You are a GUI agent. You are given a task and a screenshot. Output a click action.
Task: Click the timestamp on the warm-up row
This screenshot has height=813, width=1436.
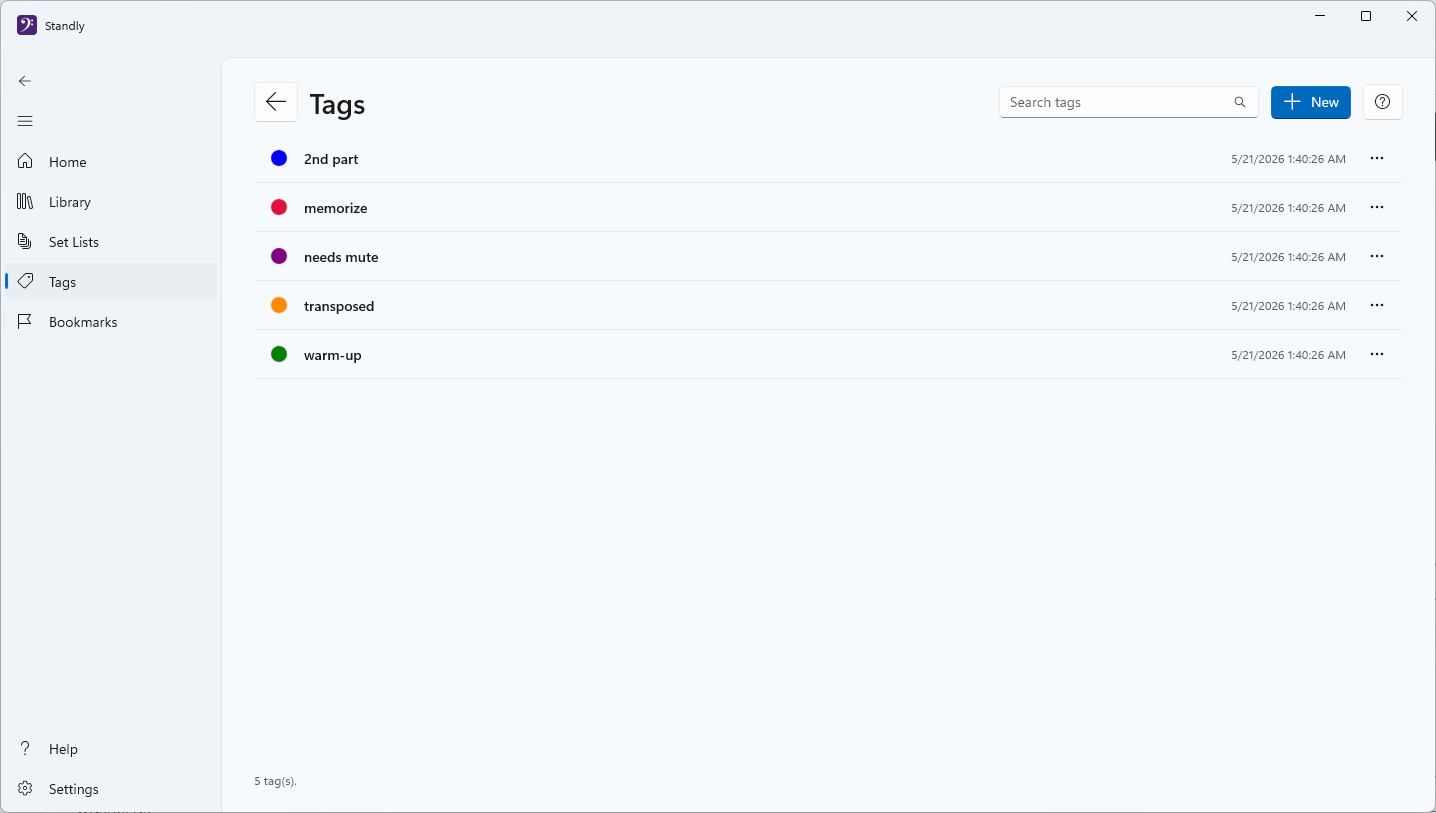click(x=1288, y=355)
